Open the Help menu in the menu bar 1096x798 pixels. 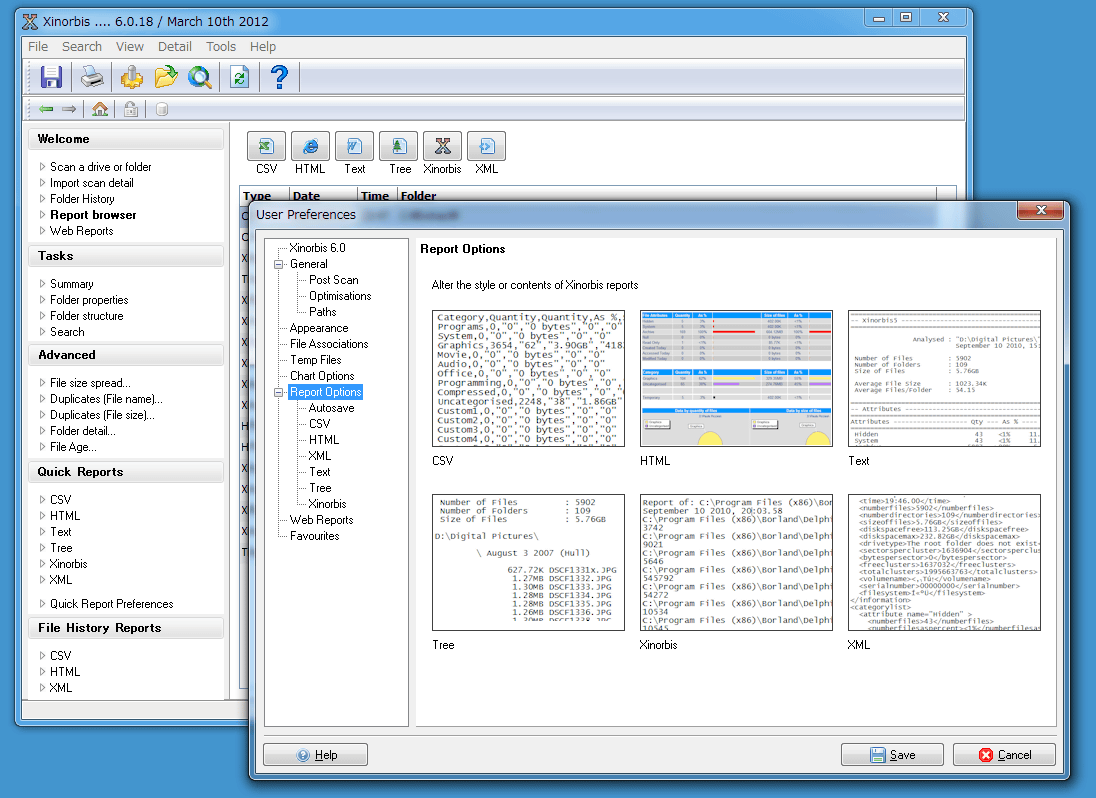263,46
